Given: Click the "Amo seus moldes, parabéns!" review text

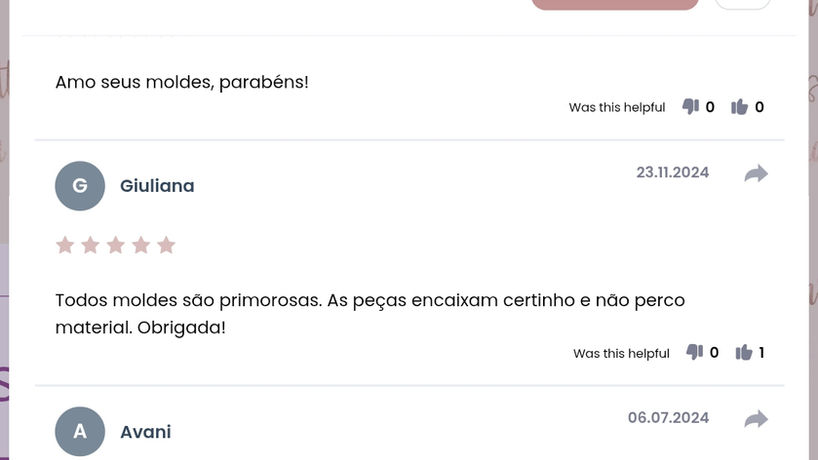Looking at the screenshot, I should coord(182,82).
